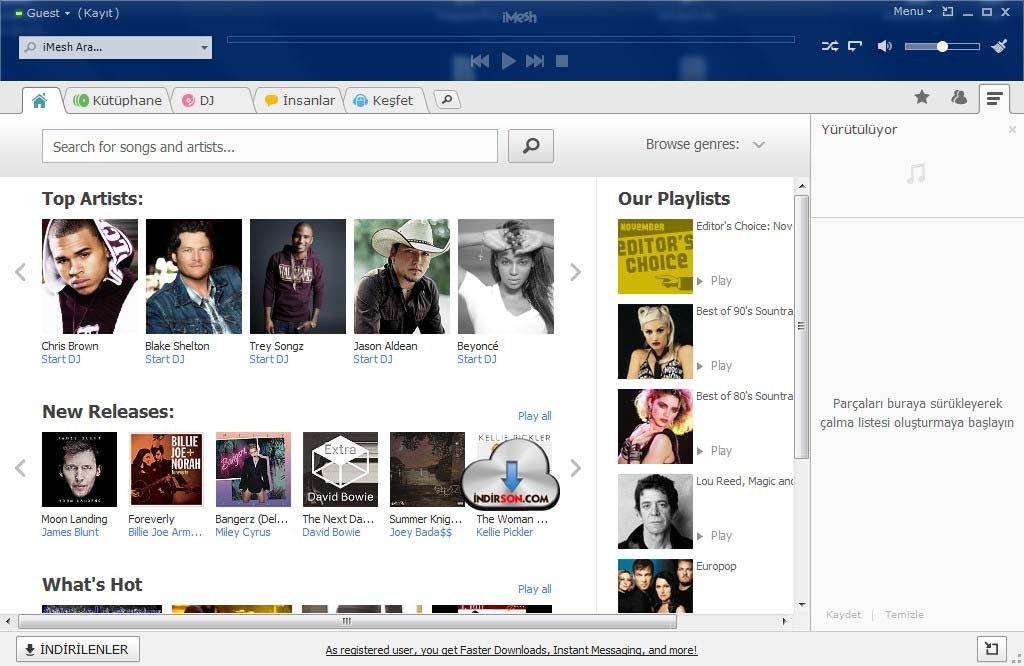Click the vertical scrollbar down arrow
Screen dimensions: 1024x666
[802, 605]
